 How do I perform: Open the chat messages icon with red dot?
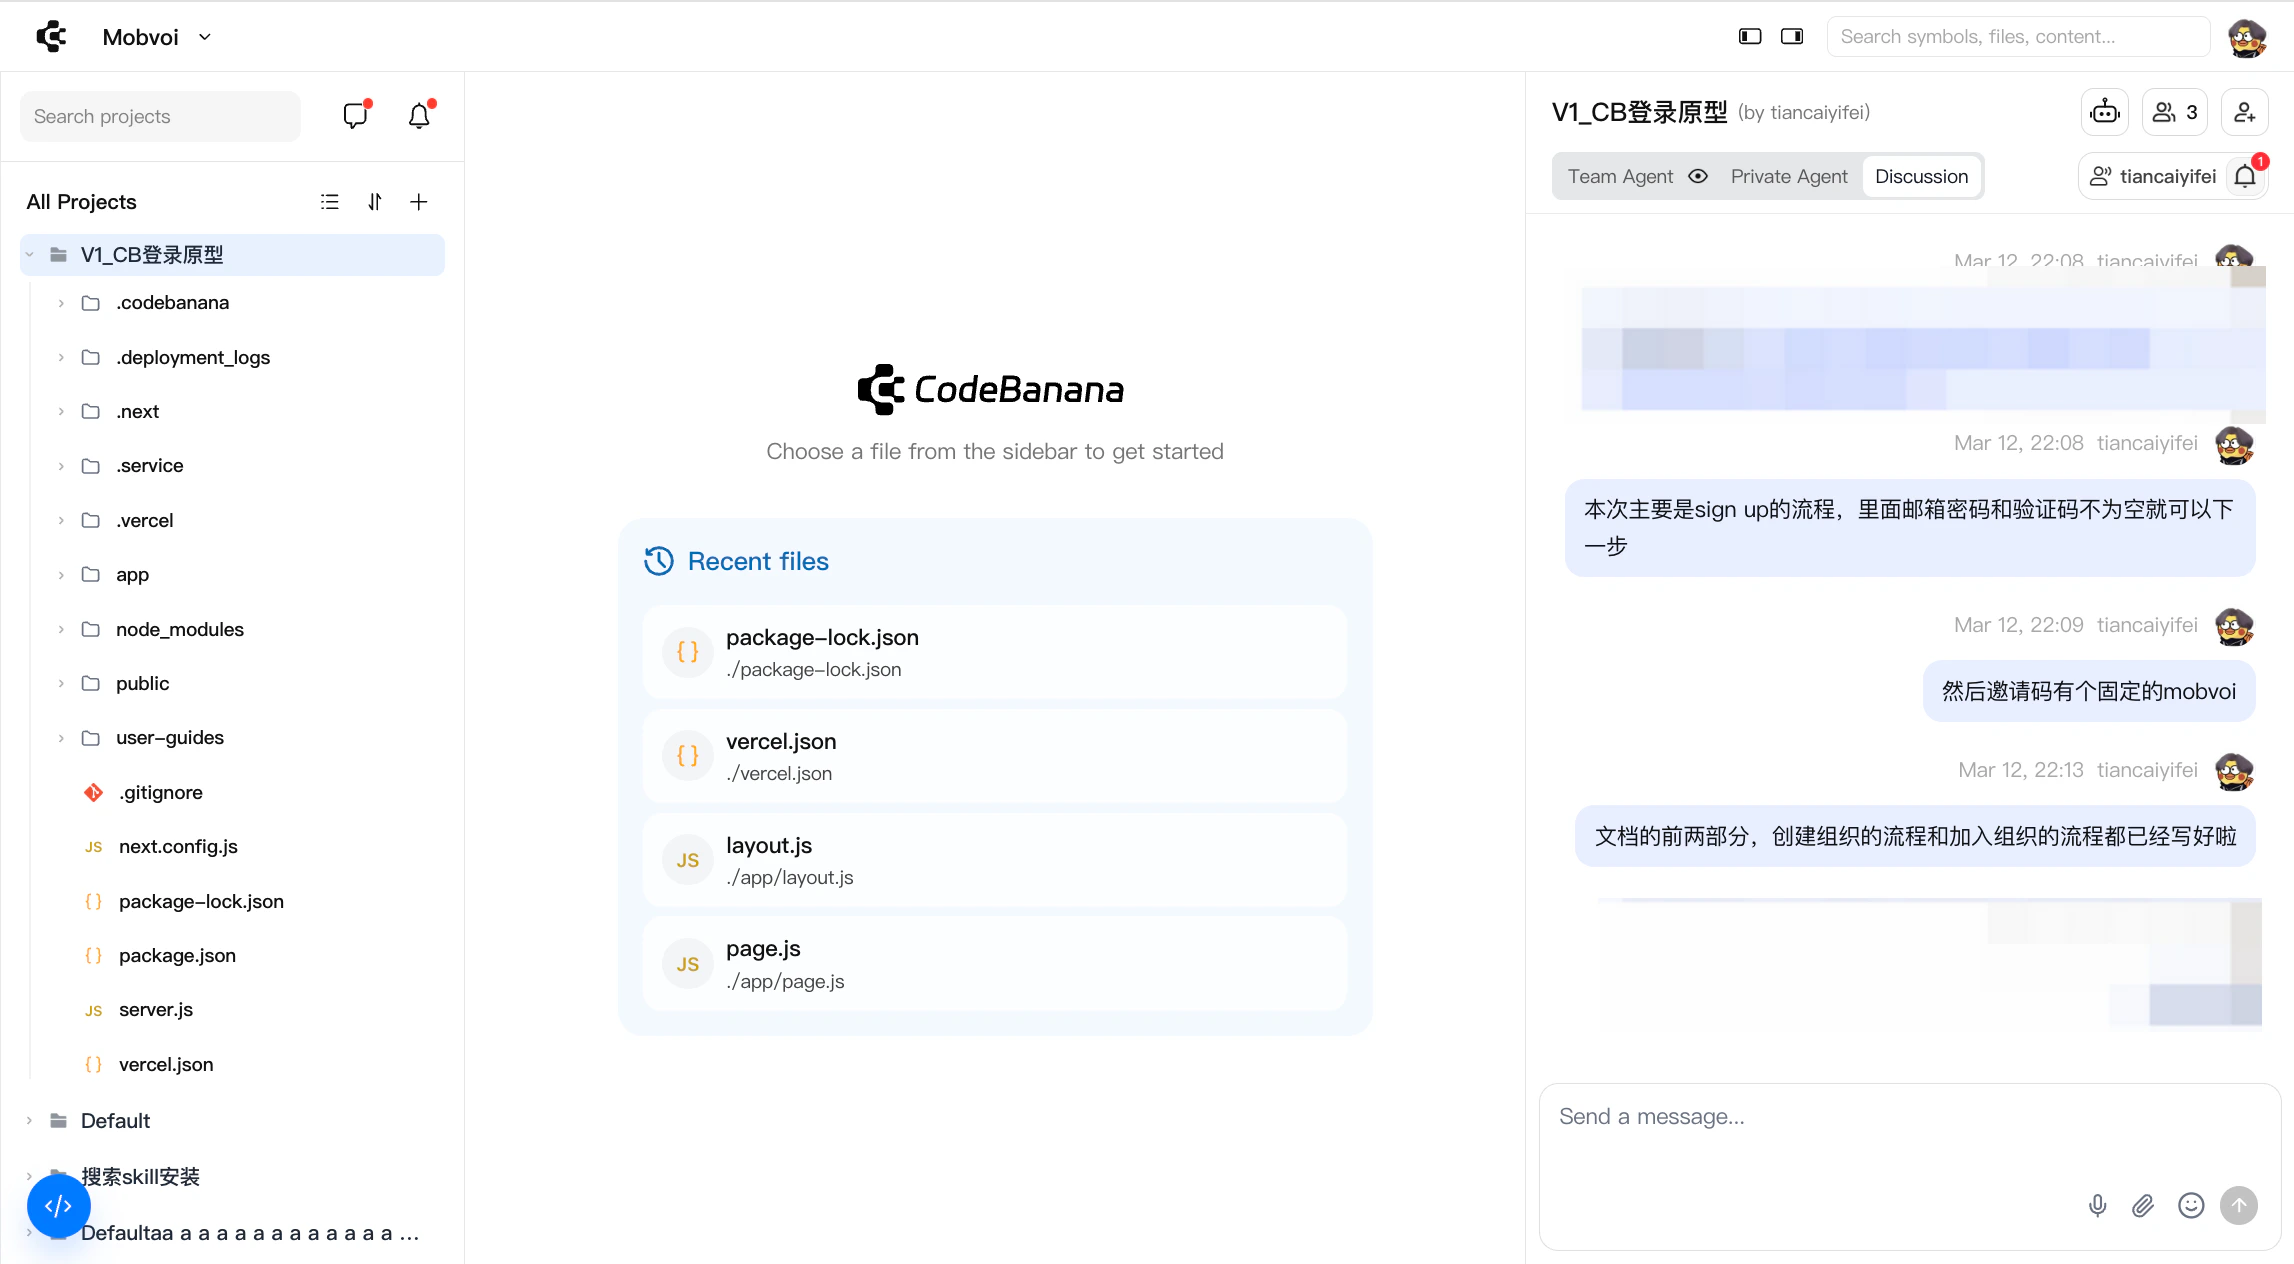tap(355, 116)
